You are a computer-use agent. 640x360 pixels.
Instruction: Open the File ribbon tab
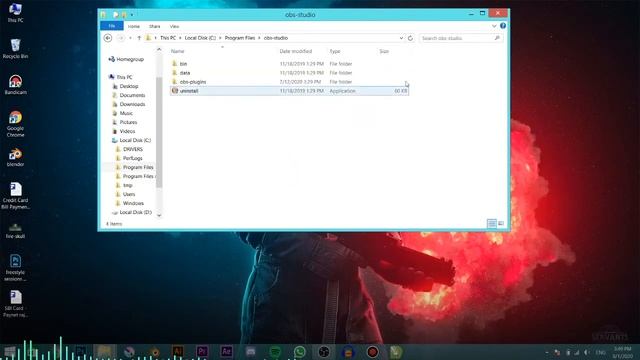[111, 26]
